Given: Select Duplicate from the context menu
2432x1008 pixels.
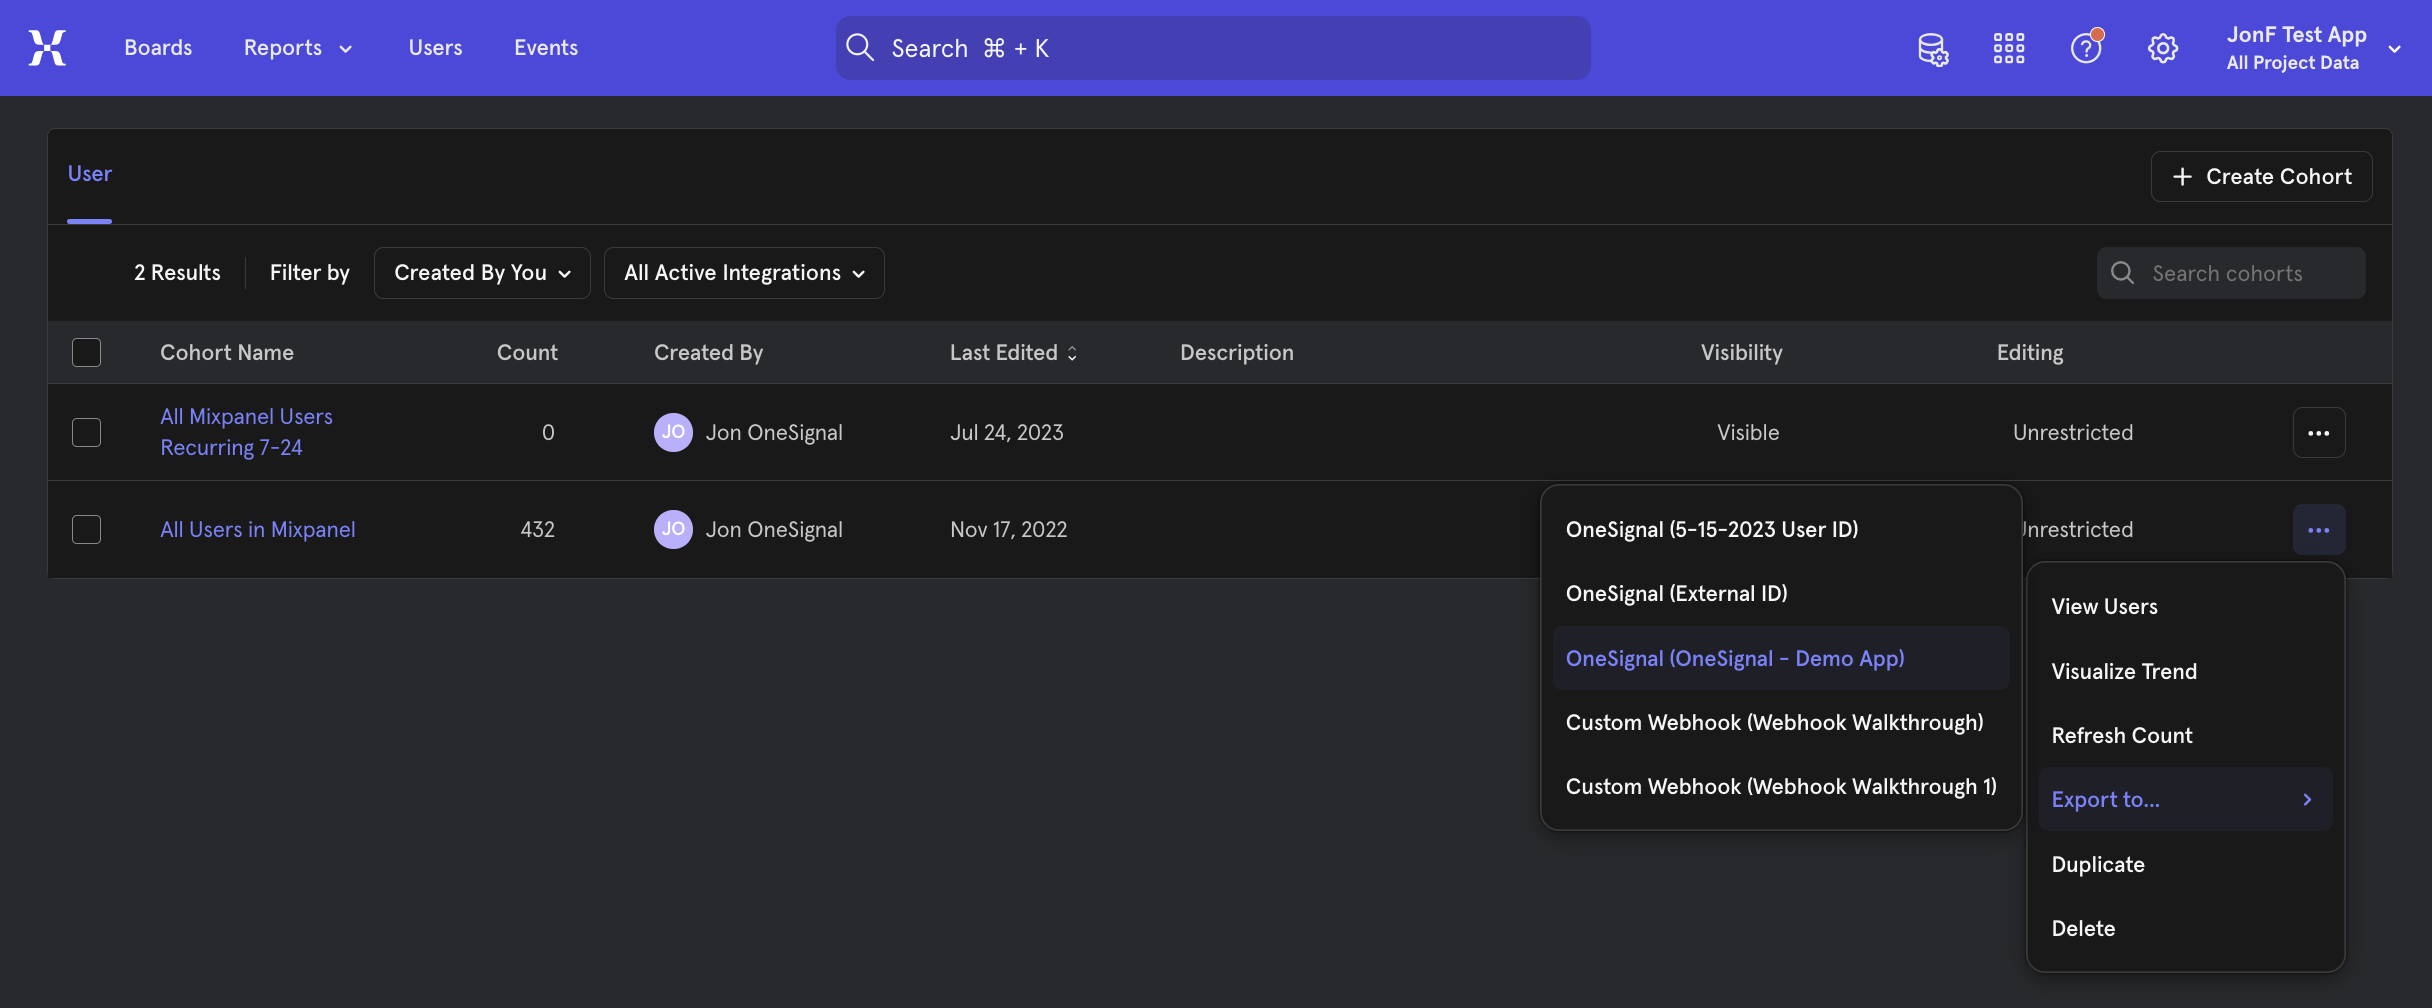Looking at the screenshot, I should point(2185,864).
